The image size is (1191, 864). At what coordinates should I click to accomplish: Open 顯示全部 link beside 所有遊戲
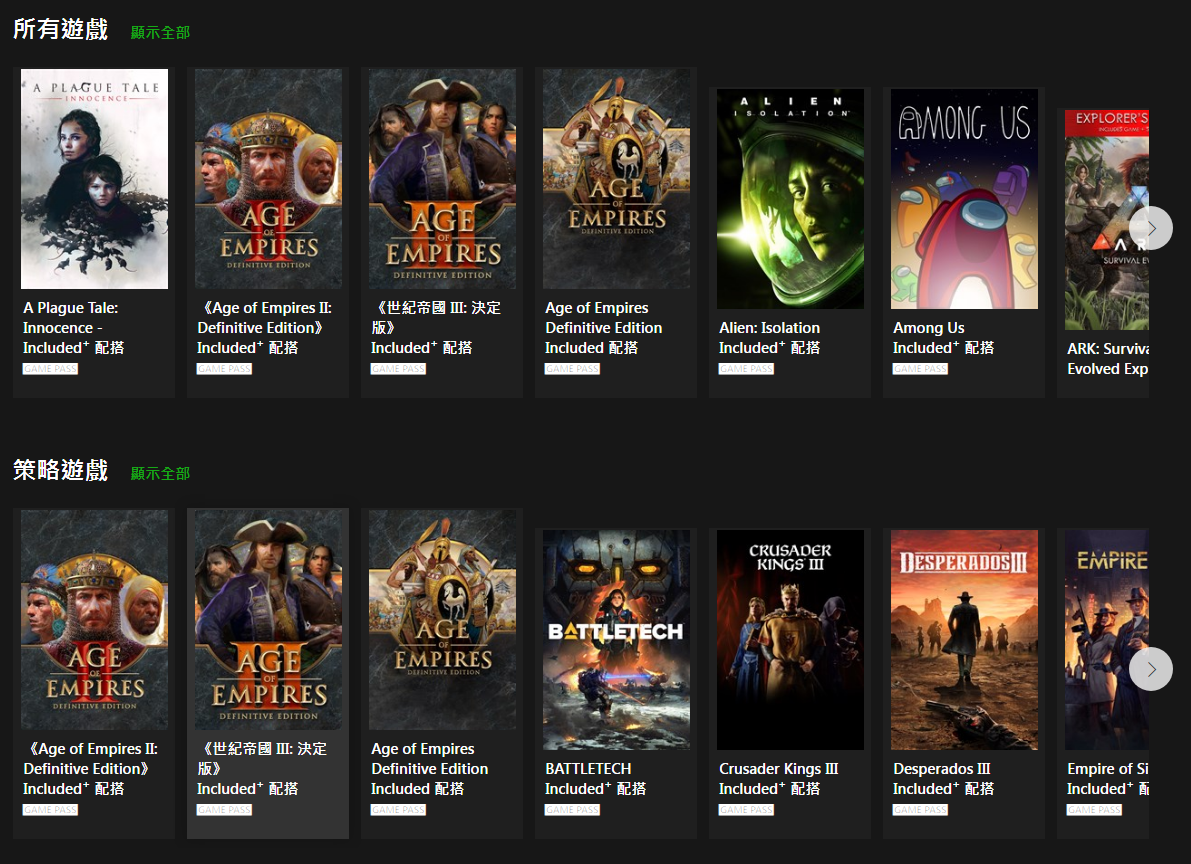tap(160, 32)
